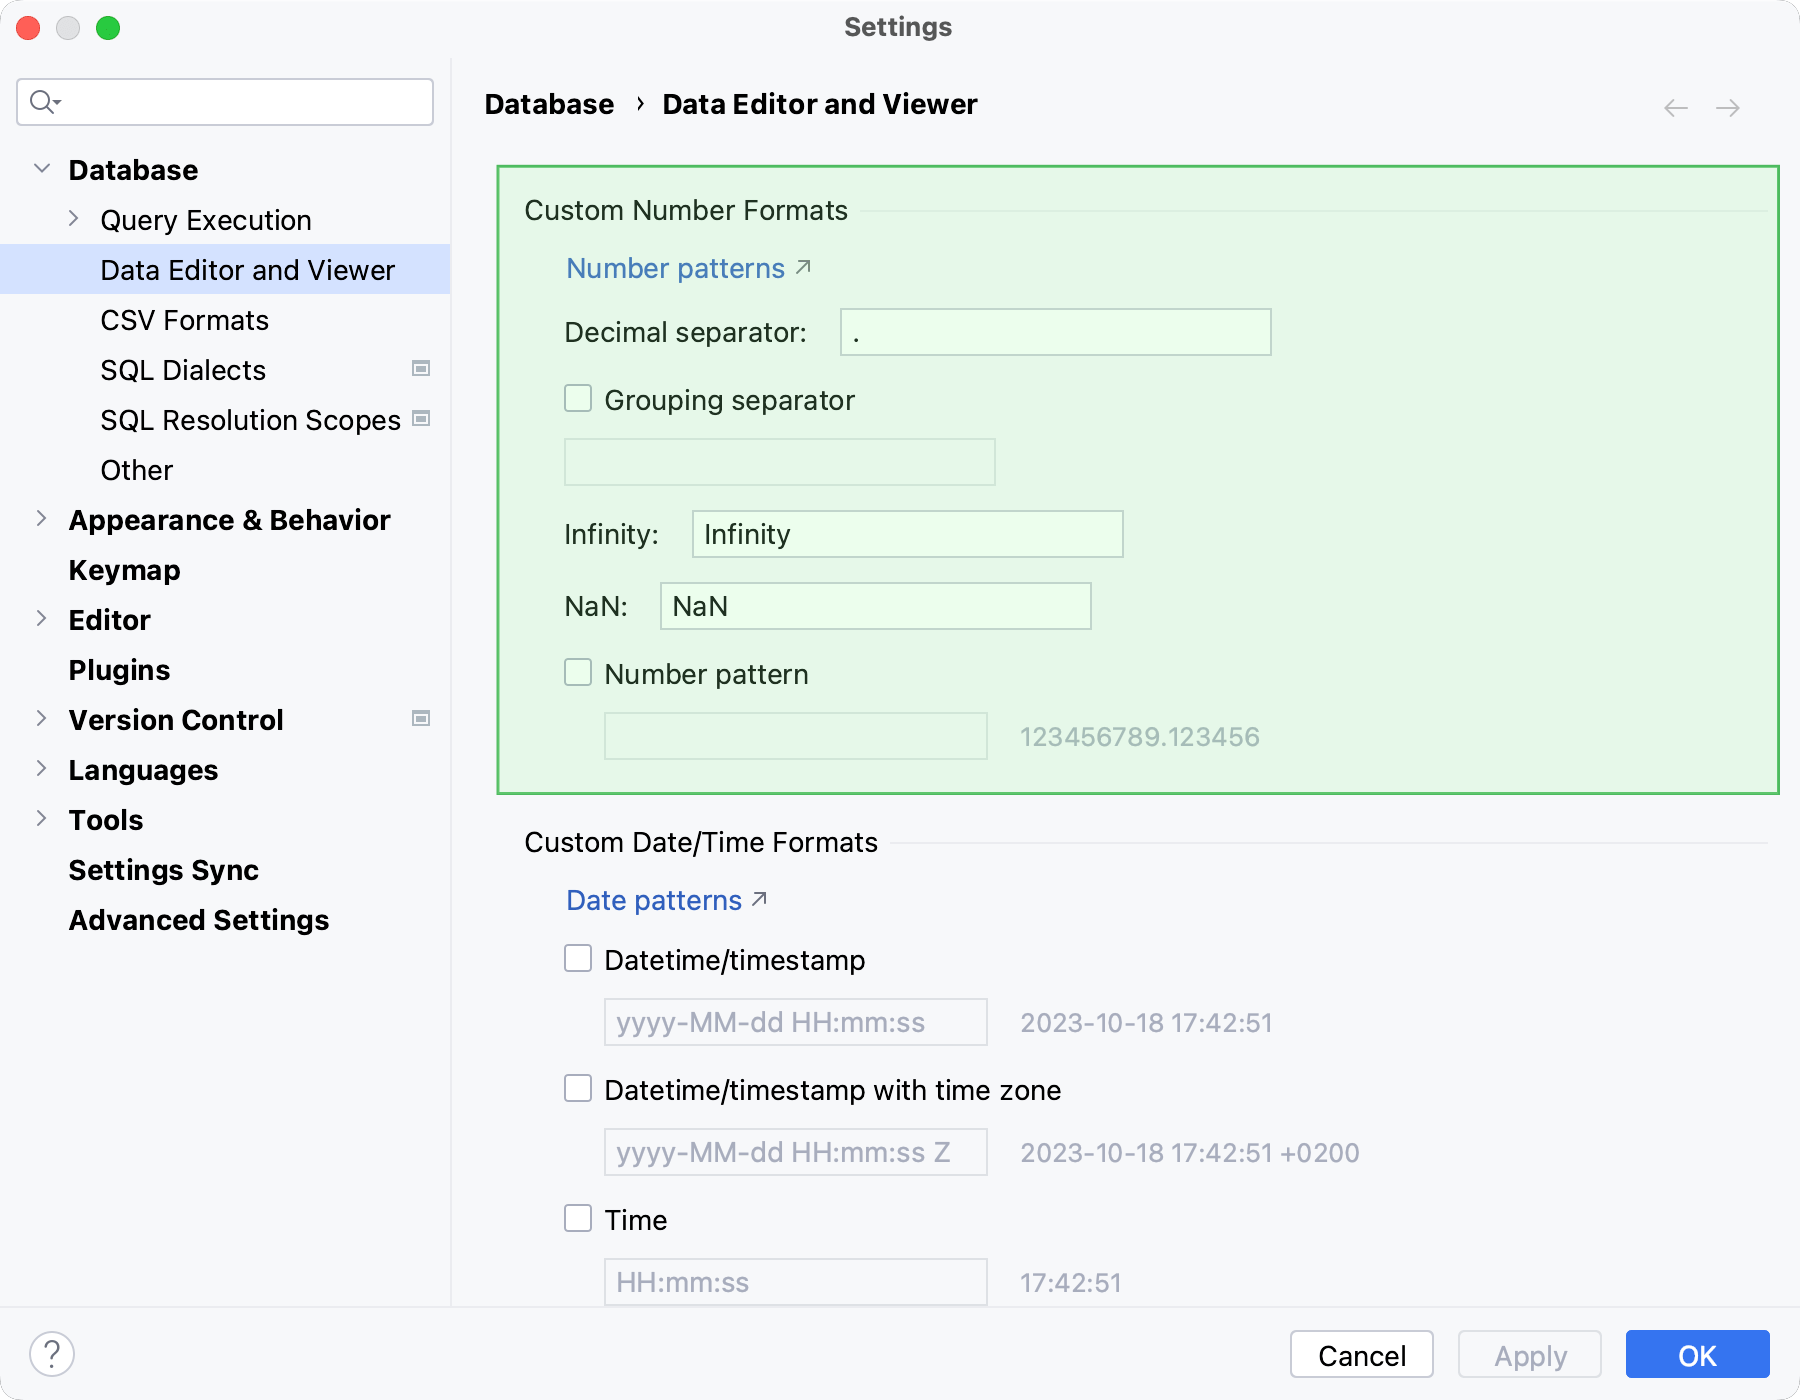Click the back navigation arrow
This screenshot has width=1800, height=1400.
click(x=1676, y=108)
